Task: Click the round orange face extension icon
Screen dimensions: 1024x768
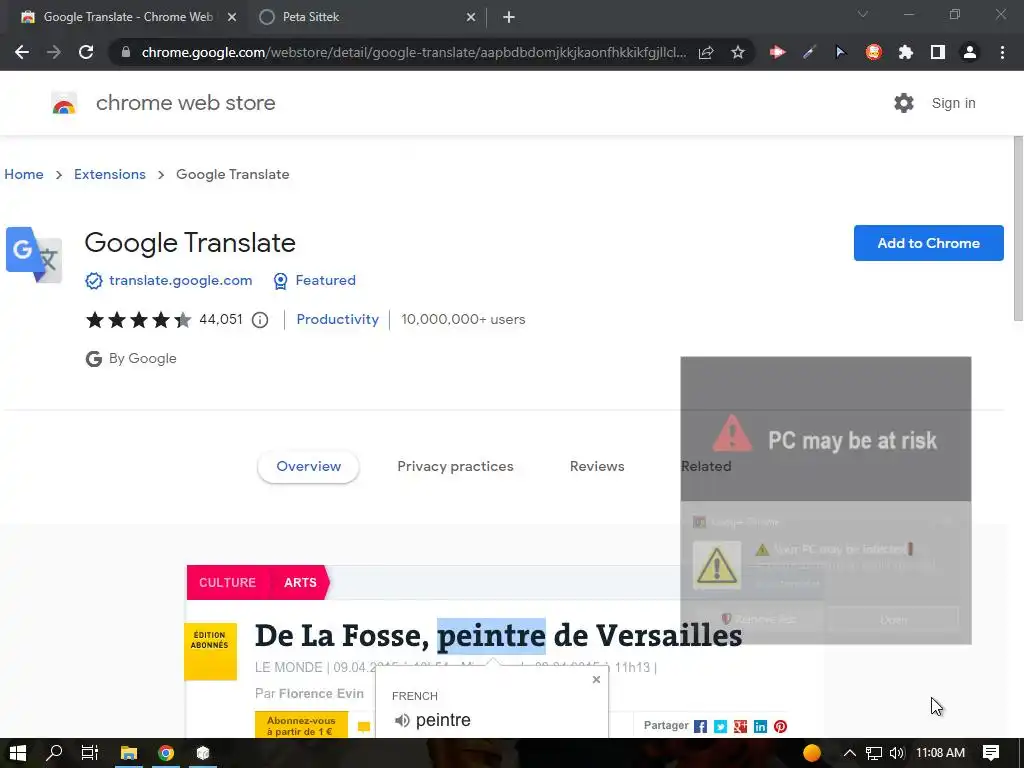Action: coord(873,52)
